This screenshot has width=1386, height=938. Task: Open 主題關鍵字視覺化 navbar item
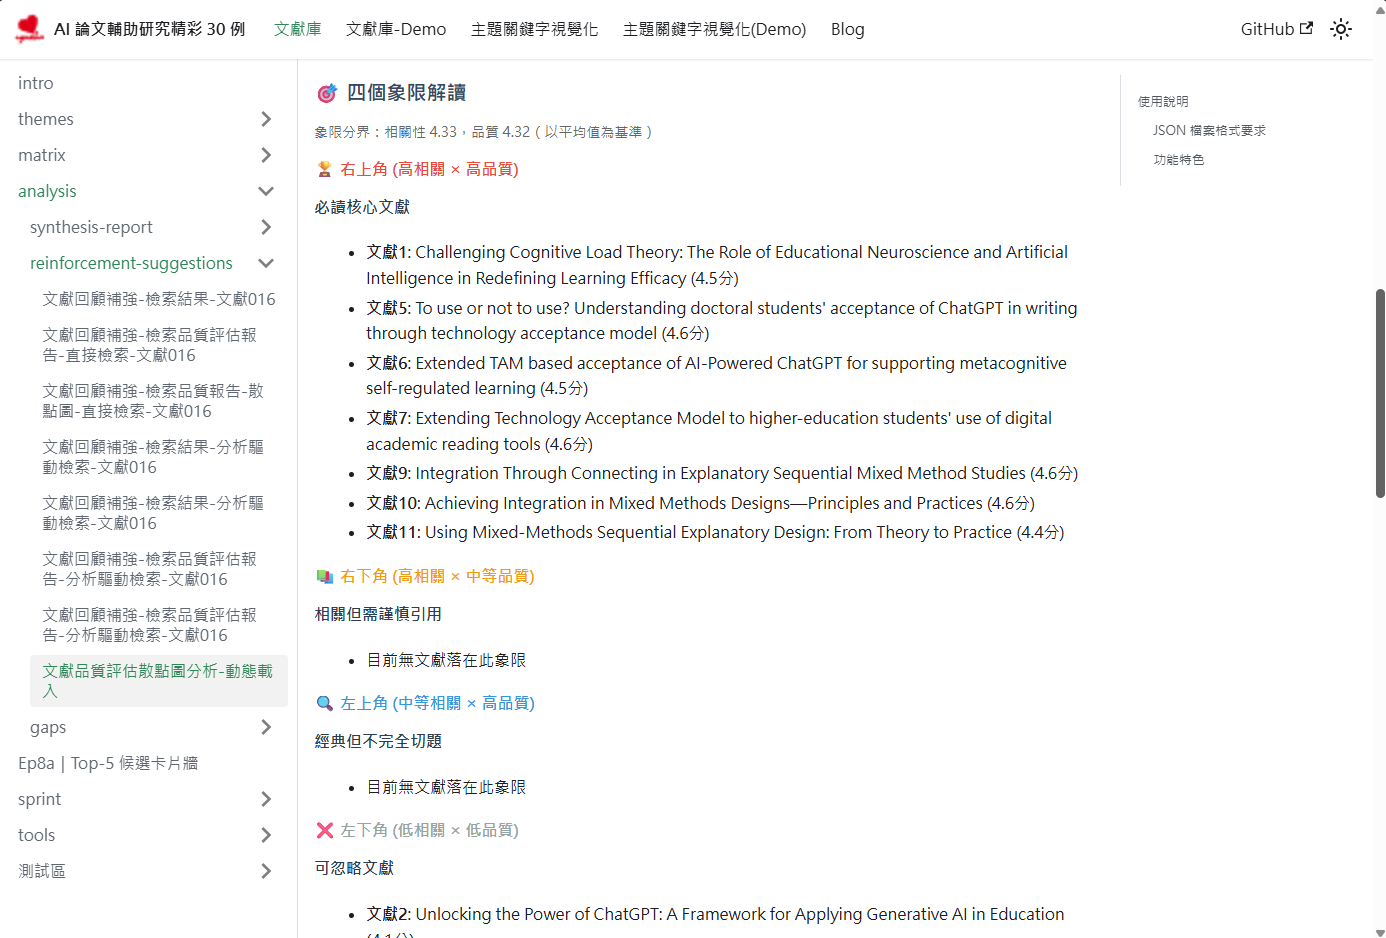point(534,29)
